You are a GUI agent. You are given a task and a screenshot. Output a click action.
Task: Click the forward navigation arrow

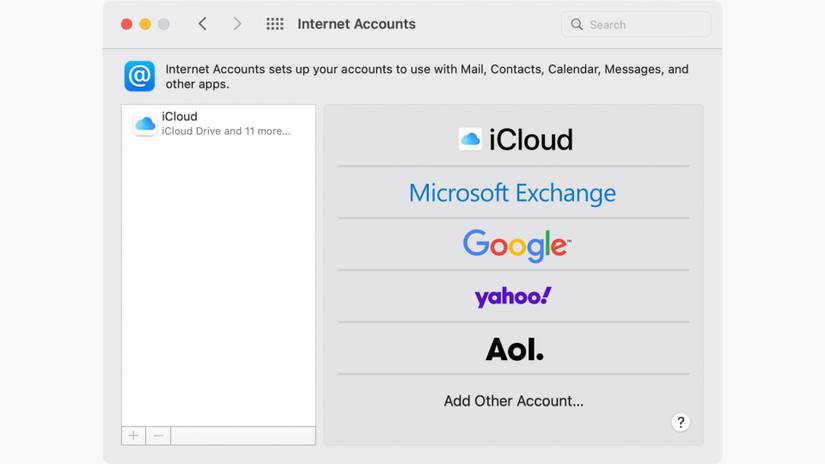237,24
